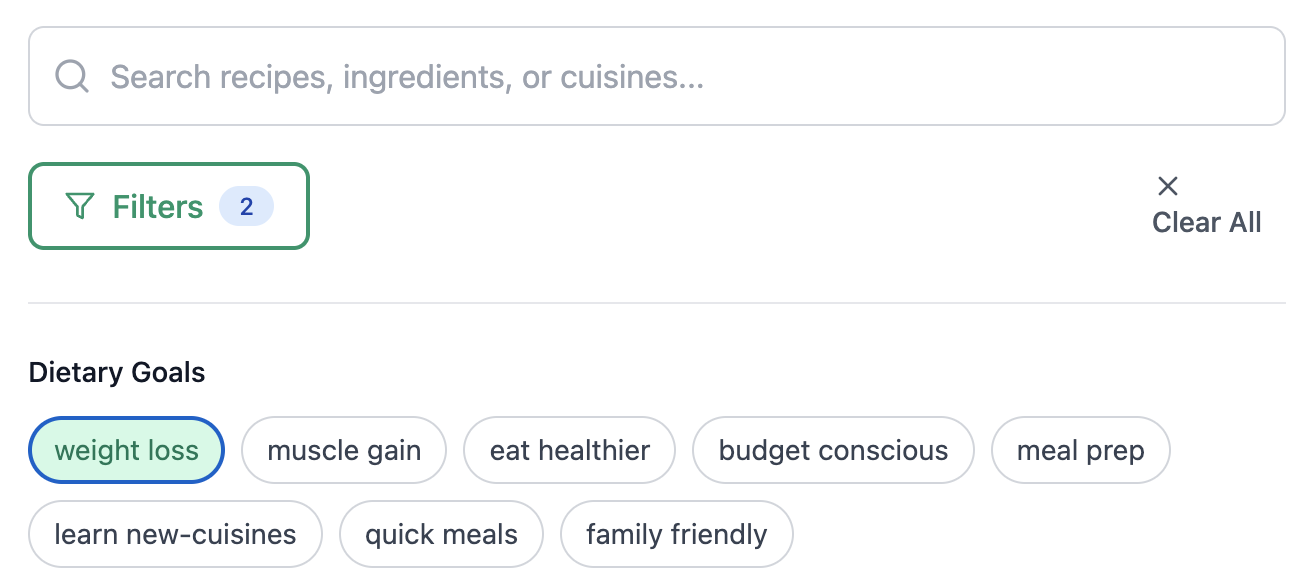Pick the quick meals goal chip
Screen dimensions: 1314x588
[441, 535]
